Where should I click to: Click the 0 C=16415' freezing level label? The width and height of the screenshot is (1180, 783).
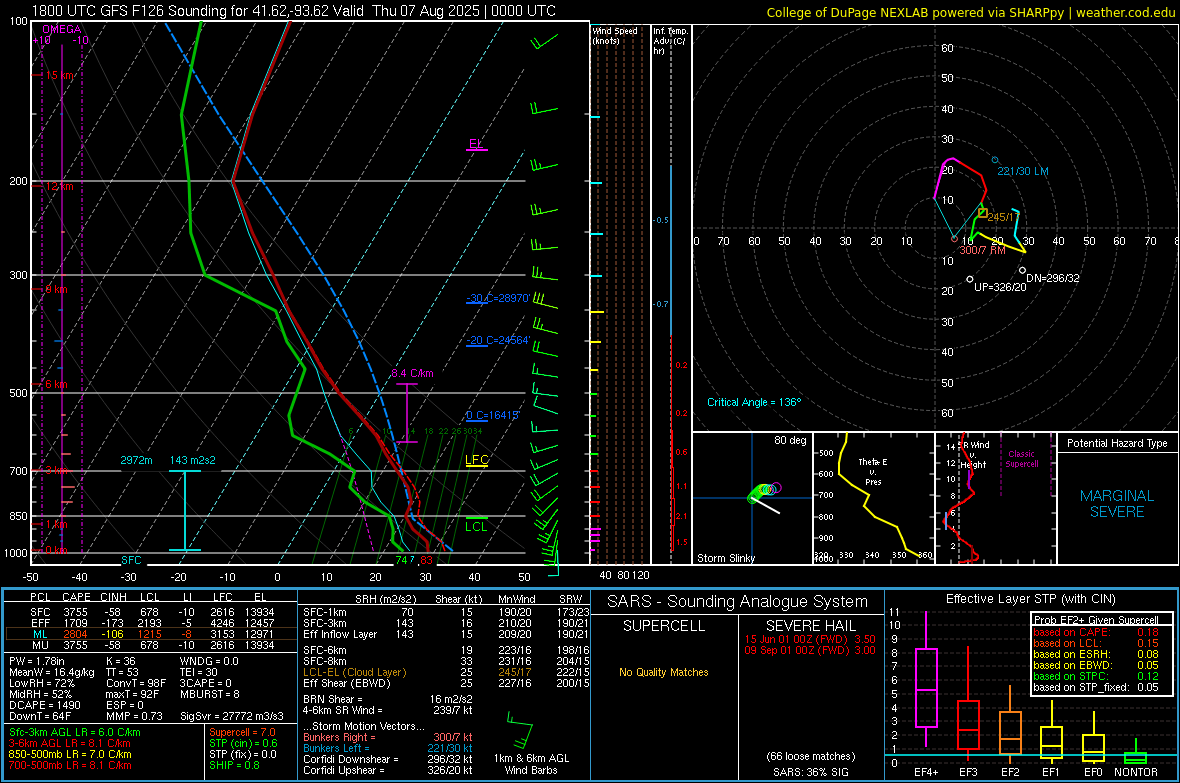tap(492, 416)
